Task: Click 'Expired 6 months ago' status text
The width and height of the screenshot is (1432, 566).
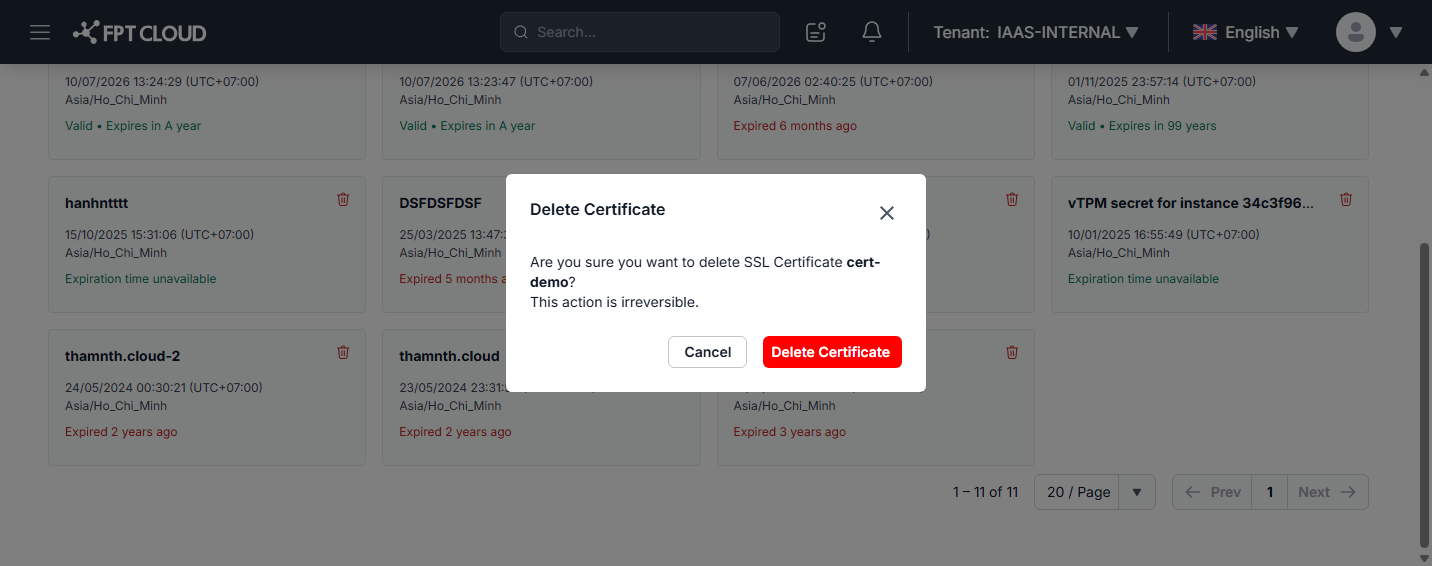Action: 795,126
